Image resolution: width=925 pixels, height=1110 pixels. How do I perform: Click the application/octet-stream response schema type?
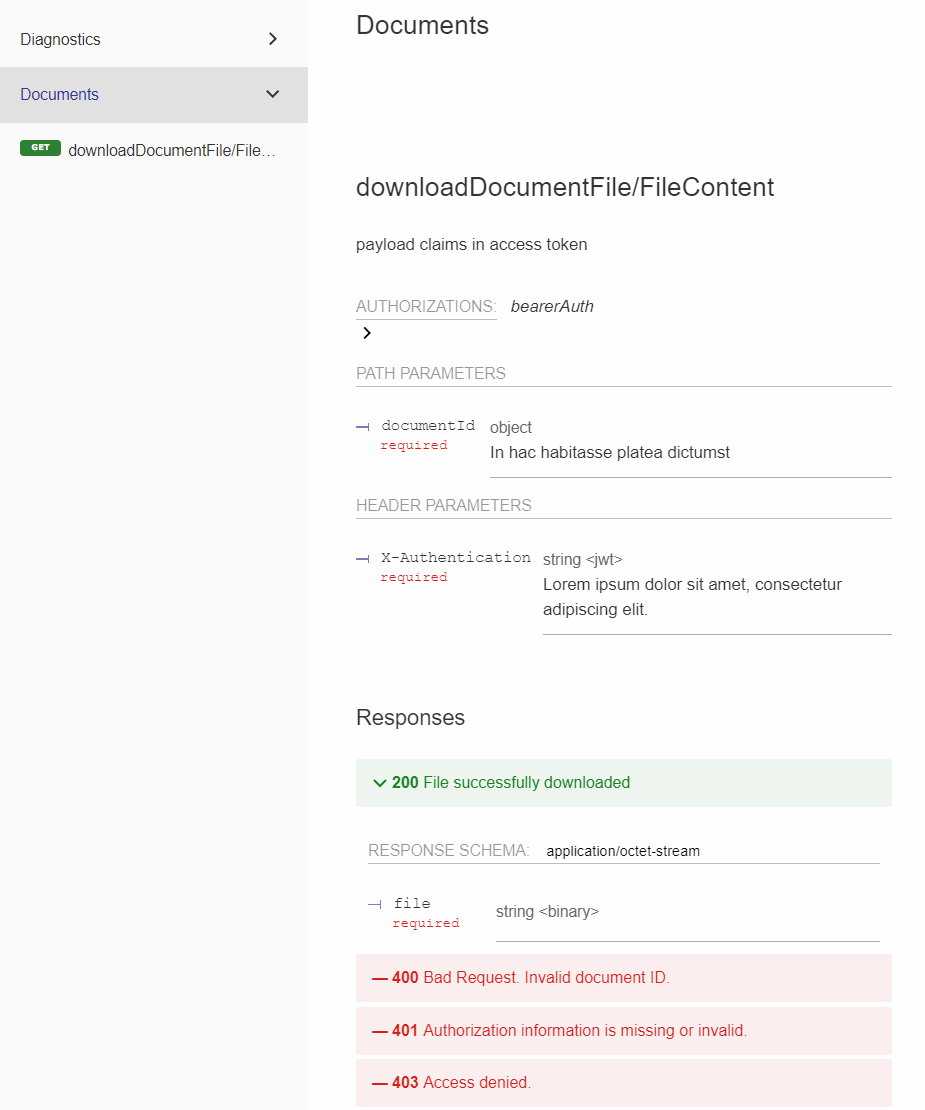623,851
